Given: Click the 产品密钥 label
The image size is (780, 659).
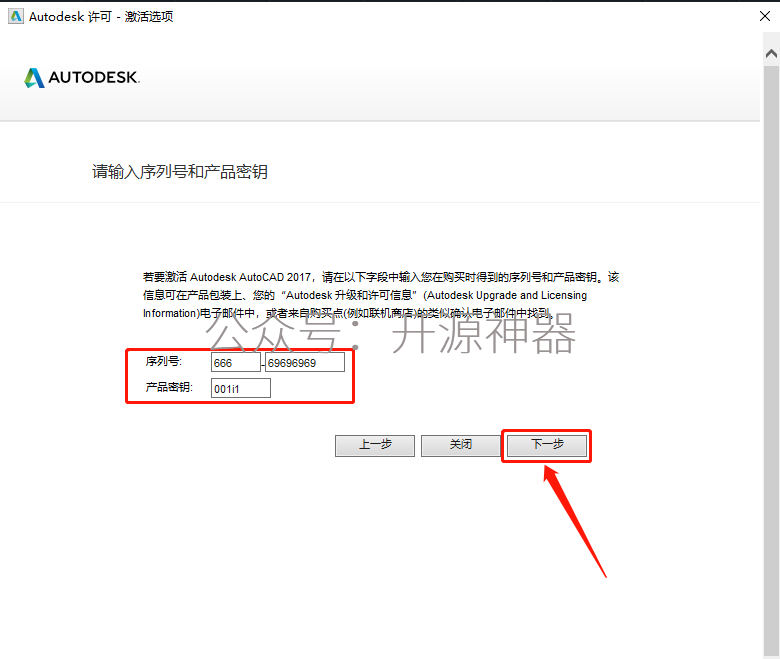Looking at the screenshot, I should point(169,387).
